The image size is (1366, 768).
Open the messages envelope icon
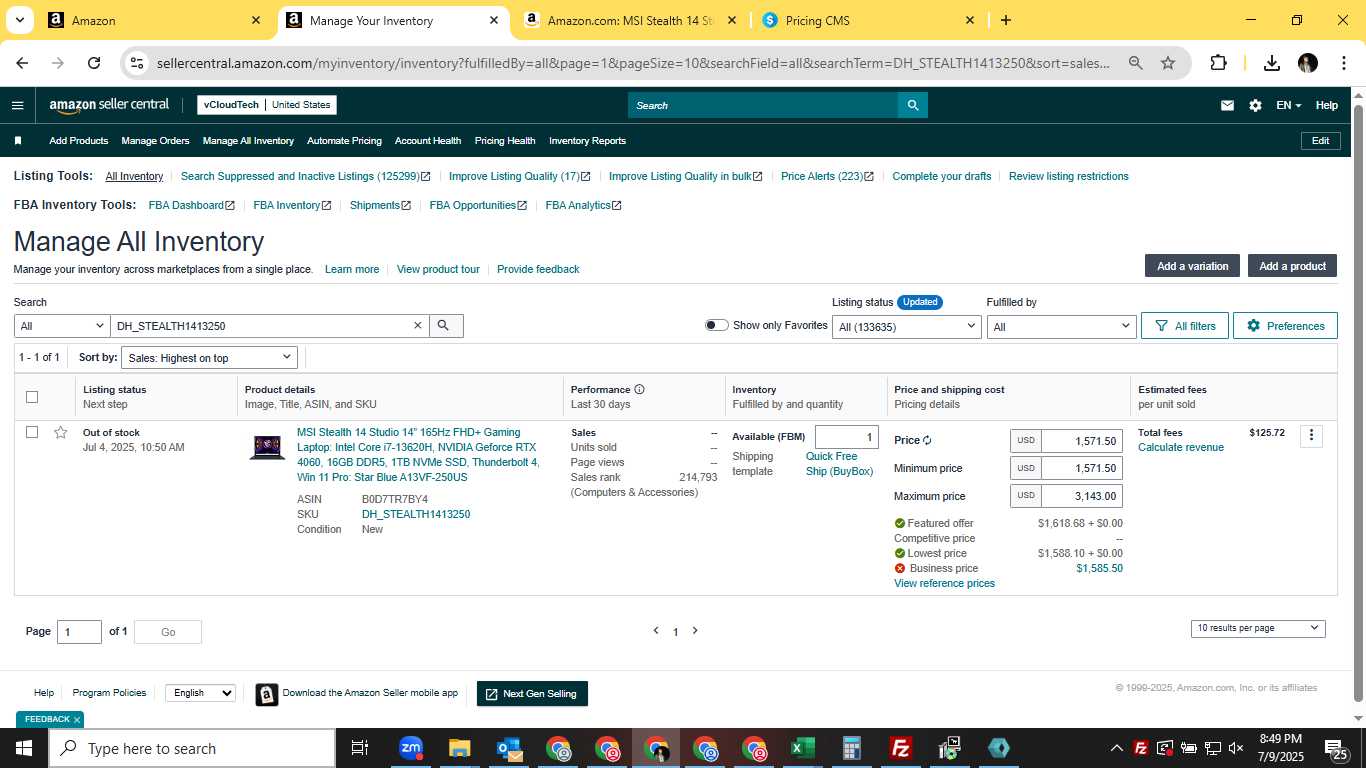tap(1227, 105)
